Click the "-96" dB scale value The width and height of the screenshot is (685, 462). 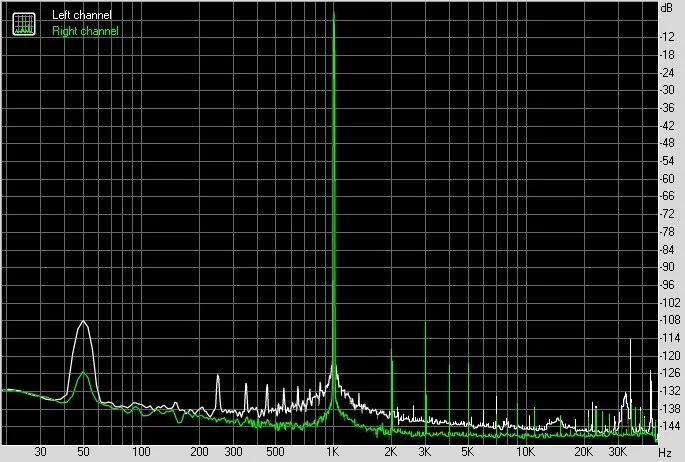tap(667, 285)
